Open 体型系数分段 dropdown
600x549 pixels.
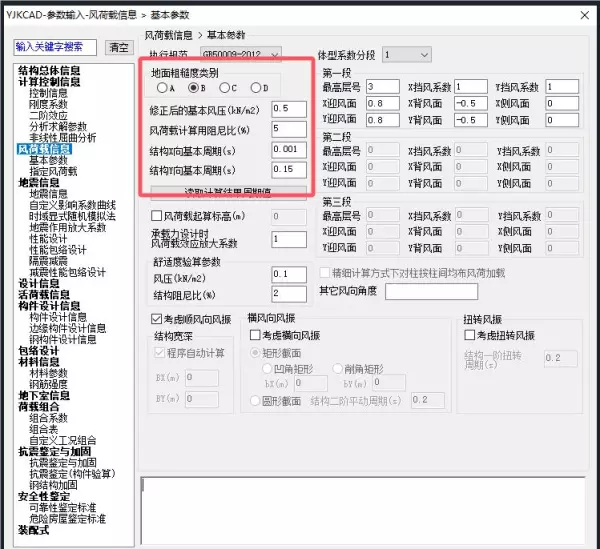(407, 55)
